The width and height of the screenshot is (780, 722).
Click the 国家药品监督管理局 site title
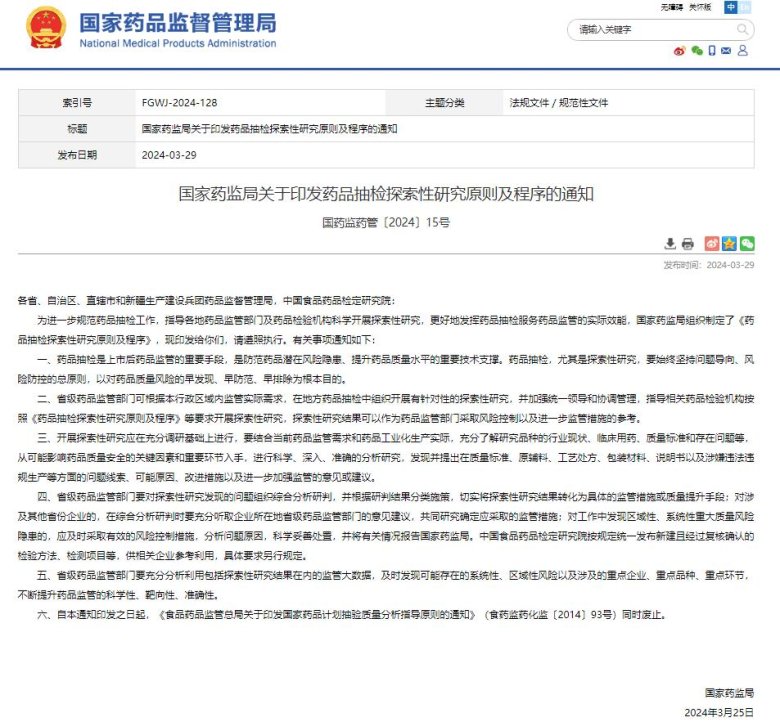[x=177, y=23]
